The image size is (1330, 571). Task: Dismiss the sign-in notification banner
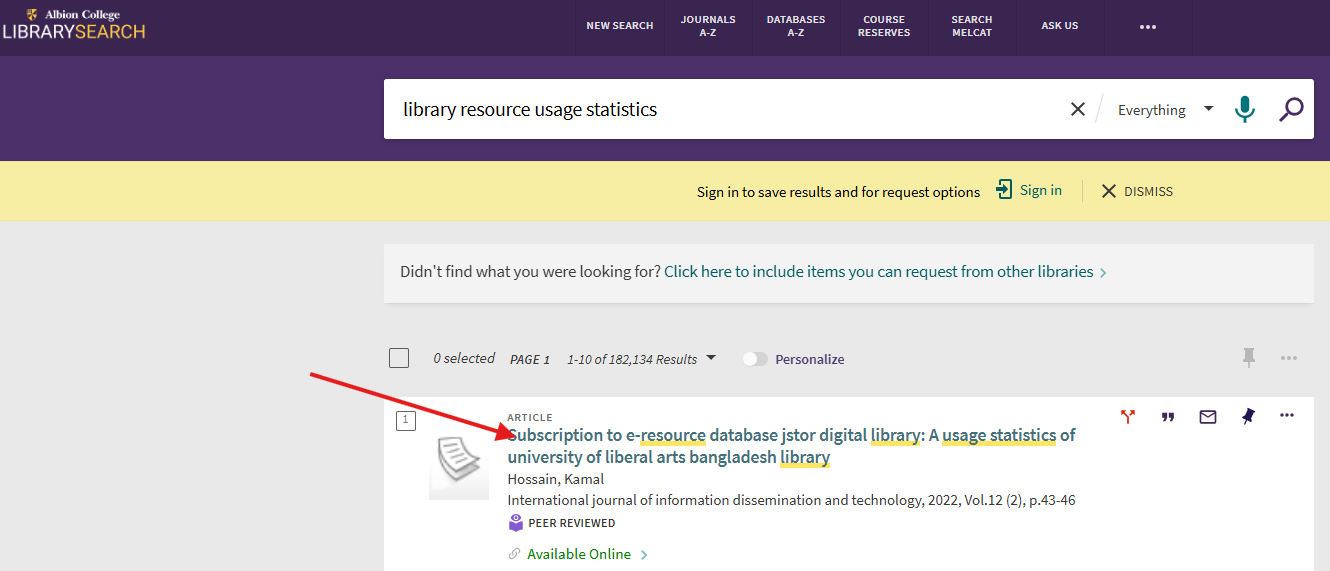coord(1137,191)
